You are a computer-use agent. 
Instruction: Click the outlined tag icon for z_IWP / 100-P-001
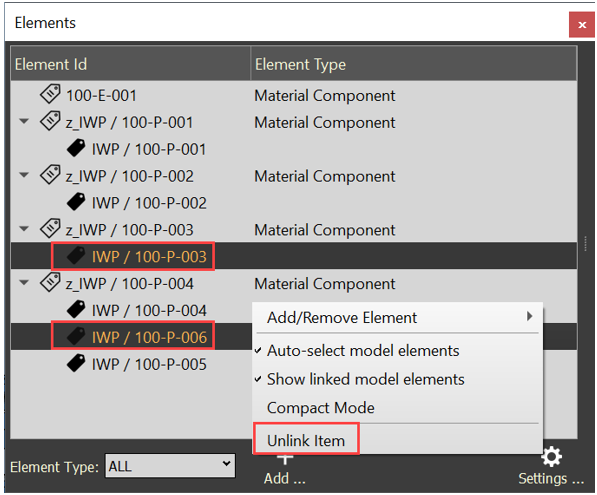[50, 121]
